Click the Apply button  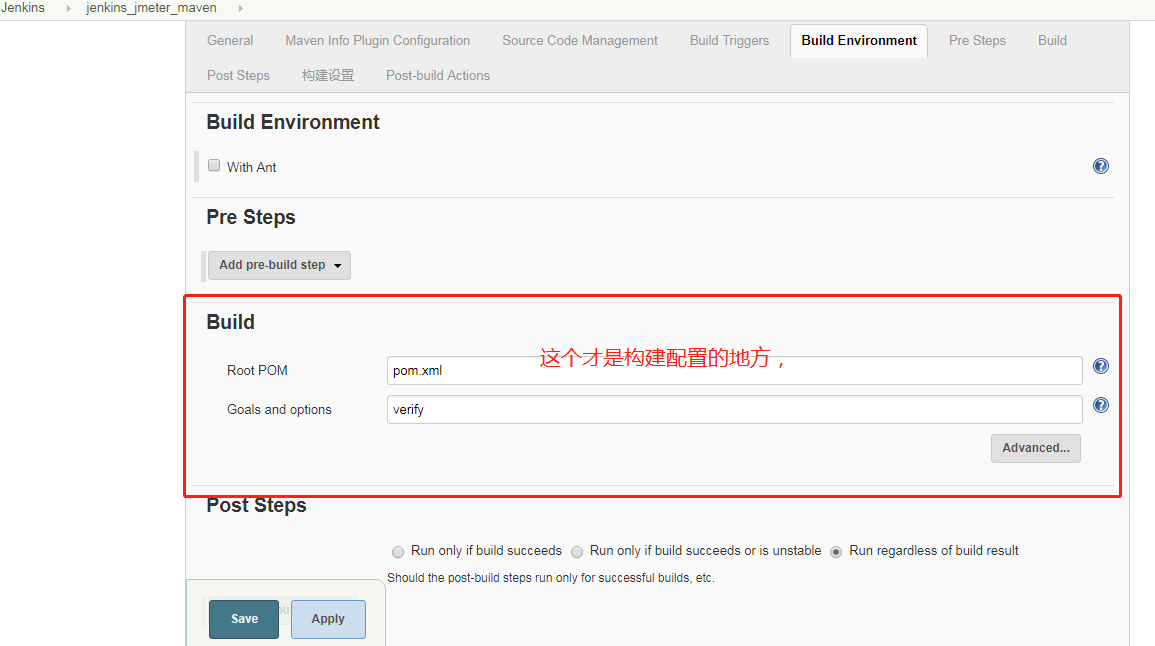pyautogui.click(x=327, y=619)
